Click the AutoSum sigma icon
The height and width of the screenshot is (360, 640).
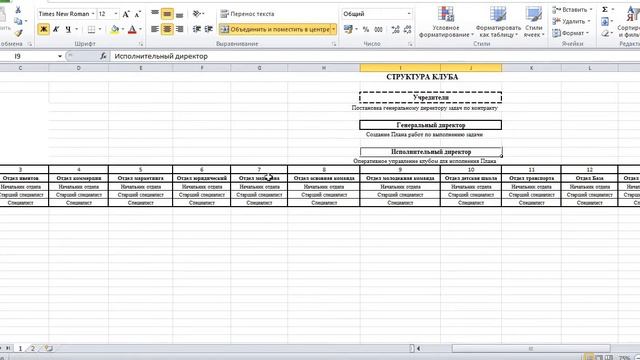[605, 9]
